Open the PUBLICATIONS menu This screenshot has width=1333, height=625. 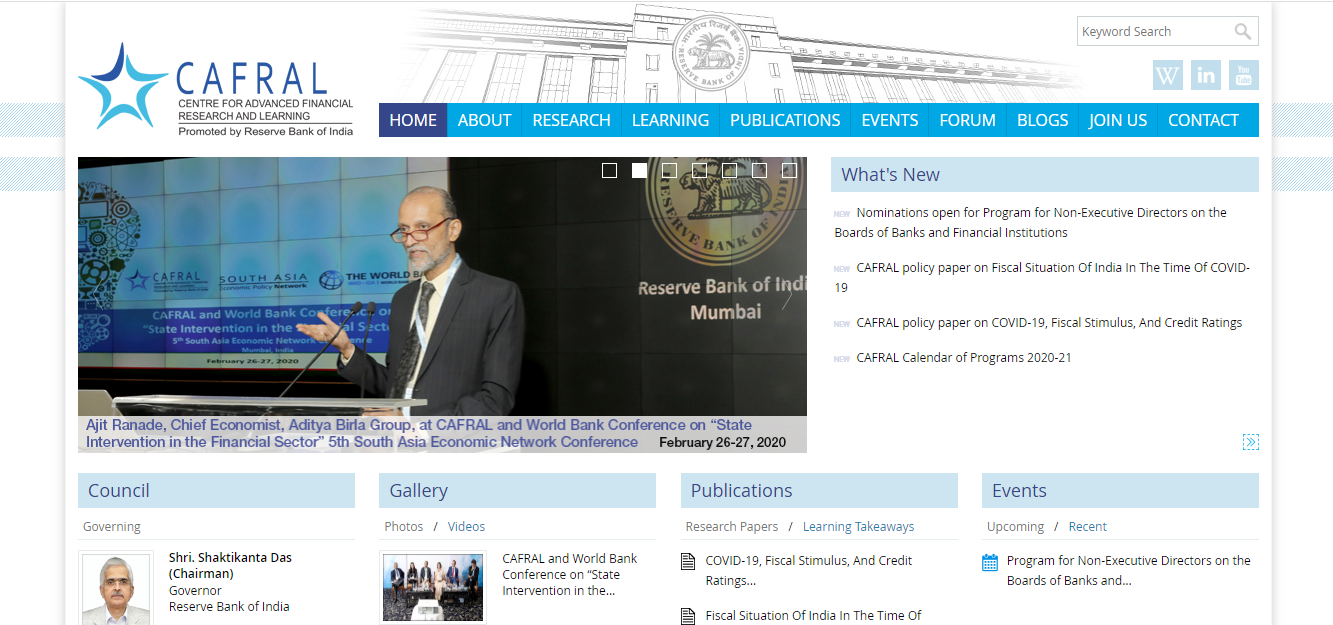pos(785,120)
